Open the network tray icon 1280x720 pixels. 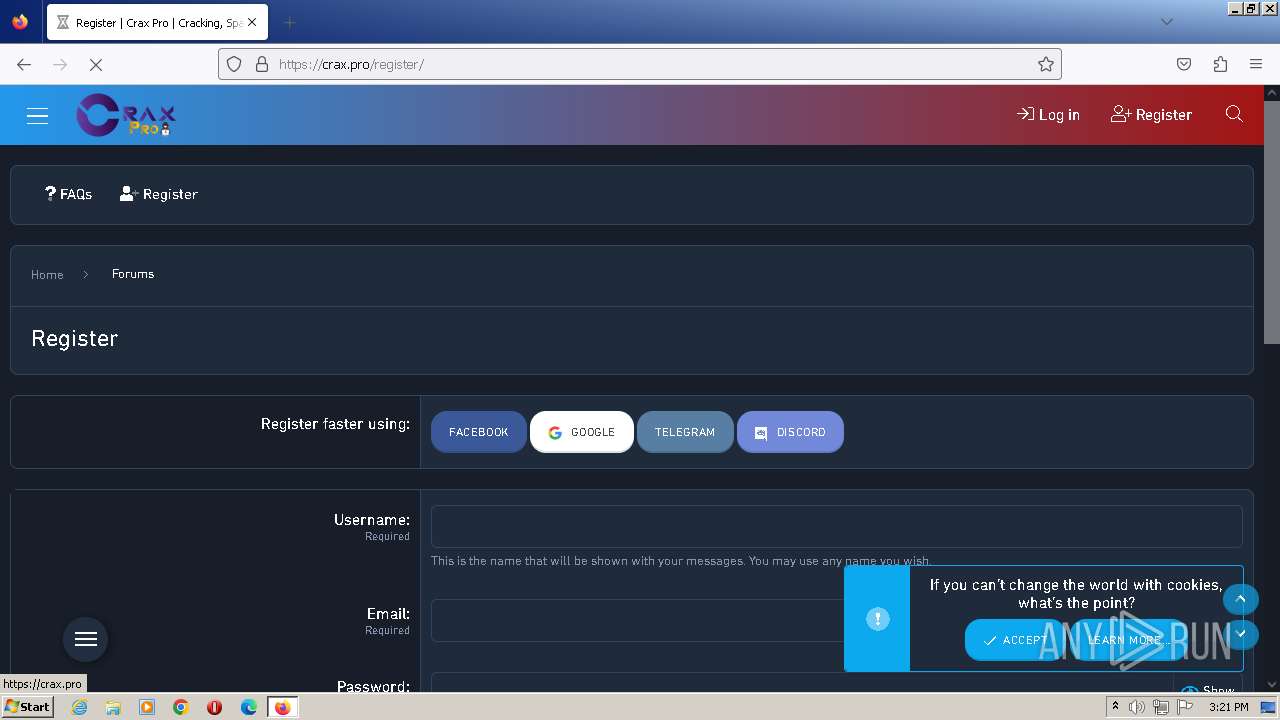click(x=1161, y=707)
